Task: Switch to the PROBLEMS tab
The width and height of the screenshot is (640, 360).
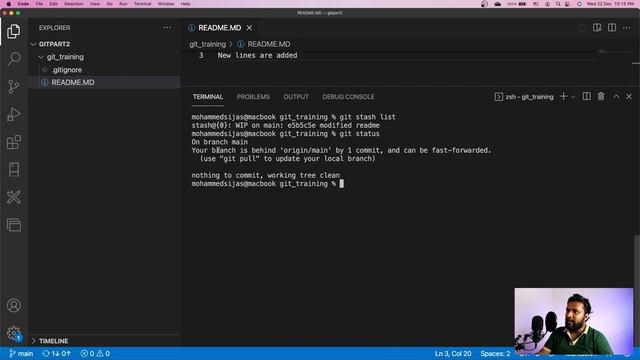Action: point(253,97)
